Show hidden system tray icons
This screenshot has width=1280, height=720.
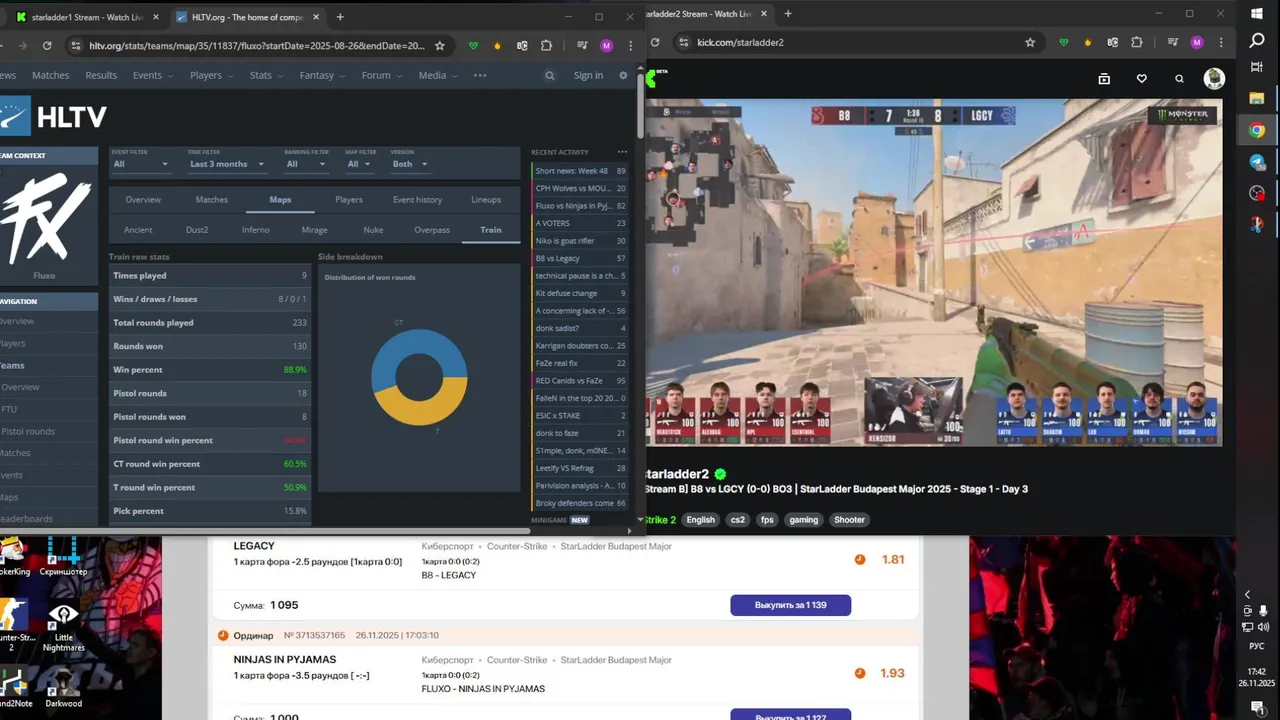pos(1247,594)
